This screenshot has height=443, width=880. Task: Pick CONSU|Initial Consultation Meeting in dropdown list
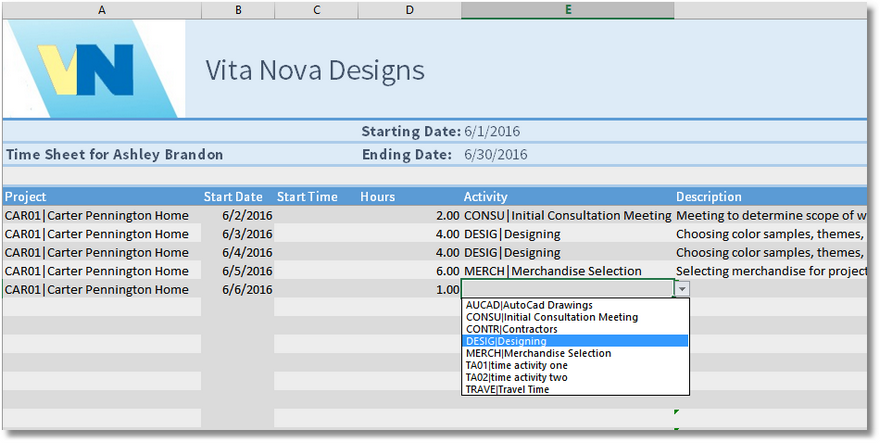[x=575, y=317]
